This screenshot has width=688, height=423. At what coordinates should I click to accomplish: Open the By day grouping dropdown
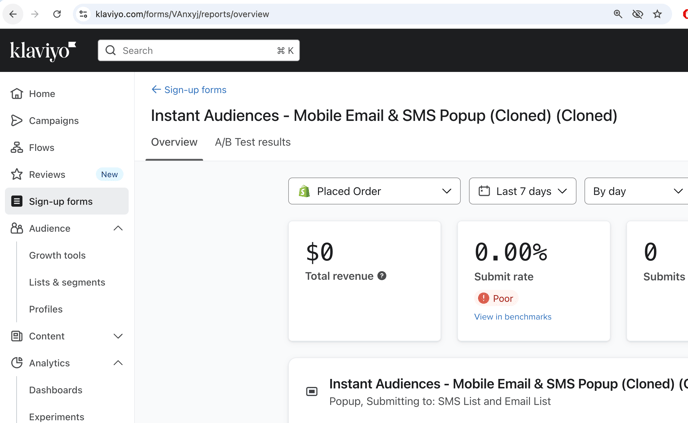coord(636,191)
